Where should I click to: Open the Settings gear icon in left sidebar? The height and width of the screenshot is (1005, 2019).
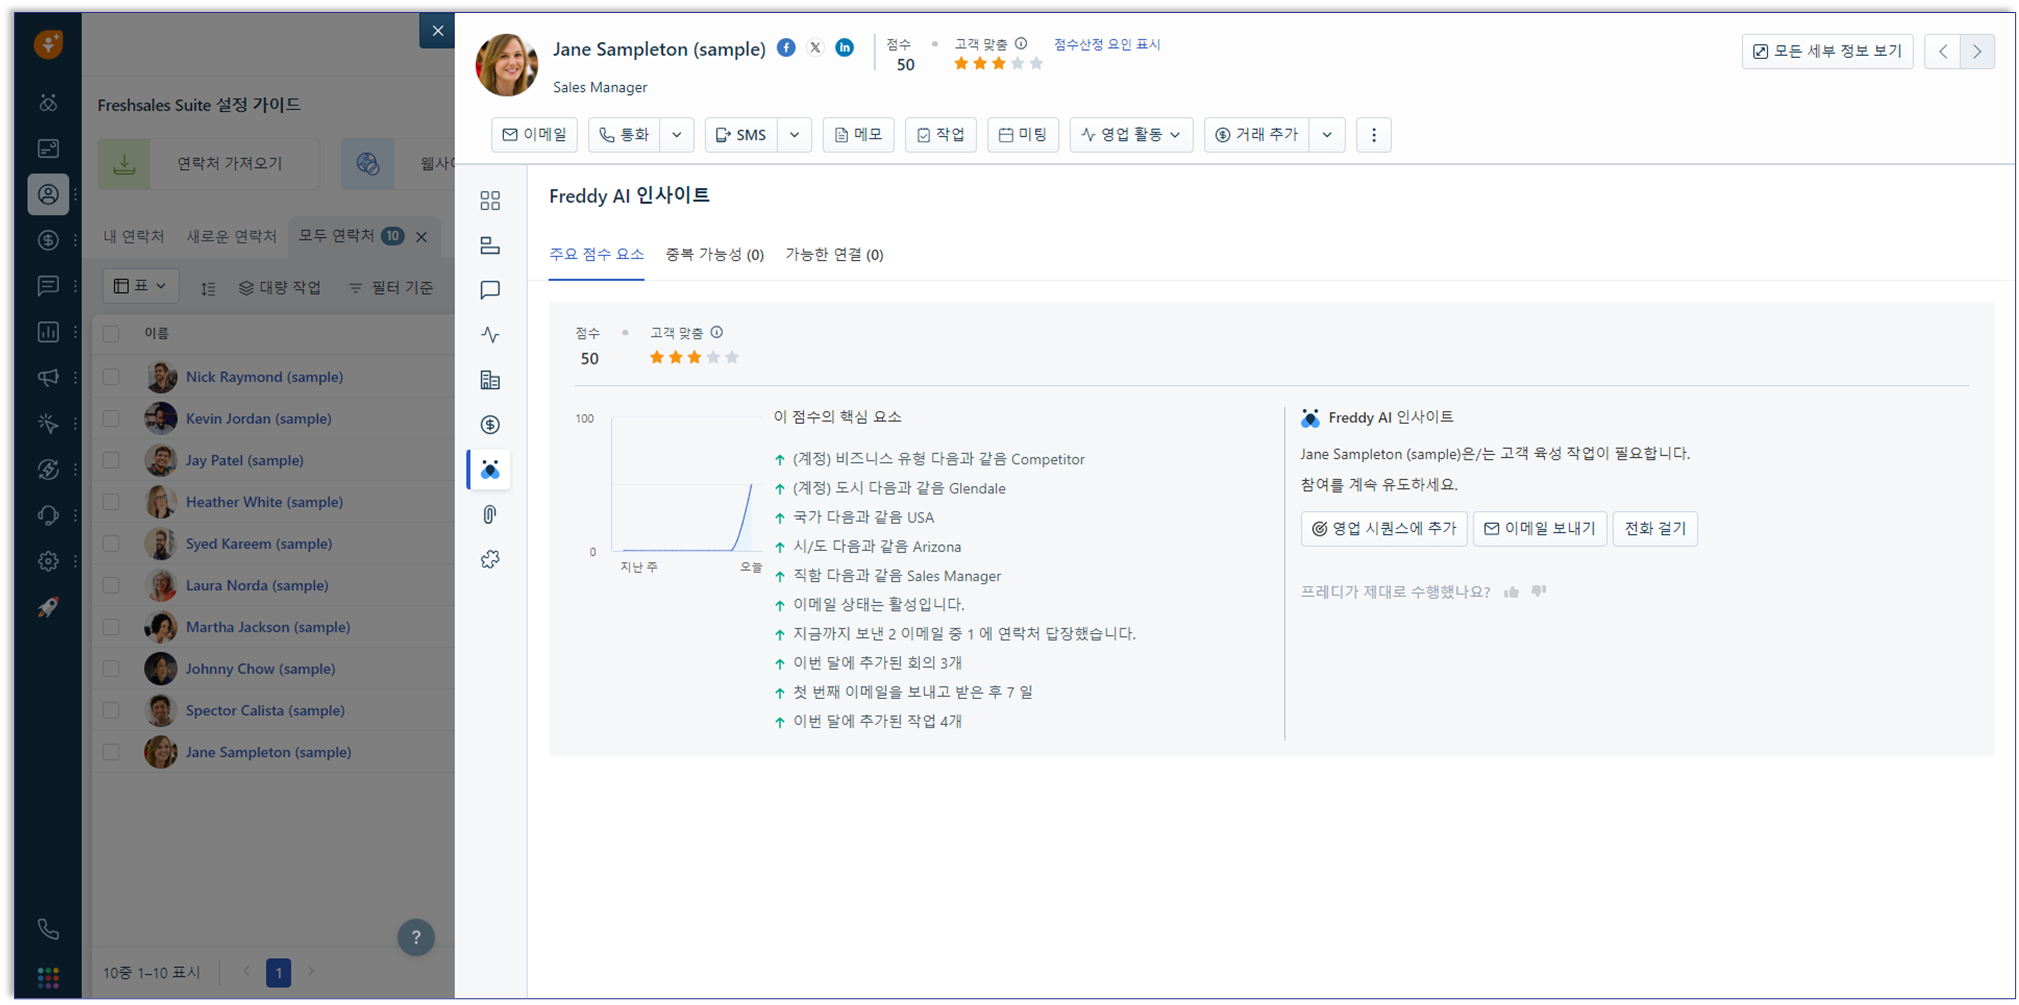[x=48, y=561]
